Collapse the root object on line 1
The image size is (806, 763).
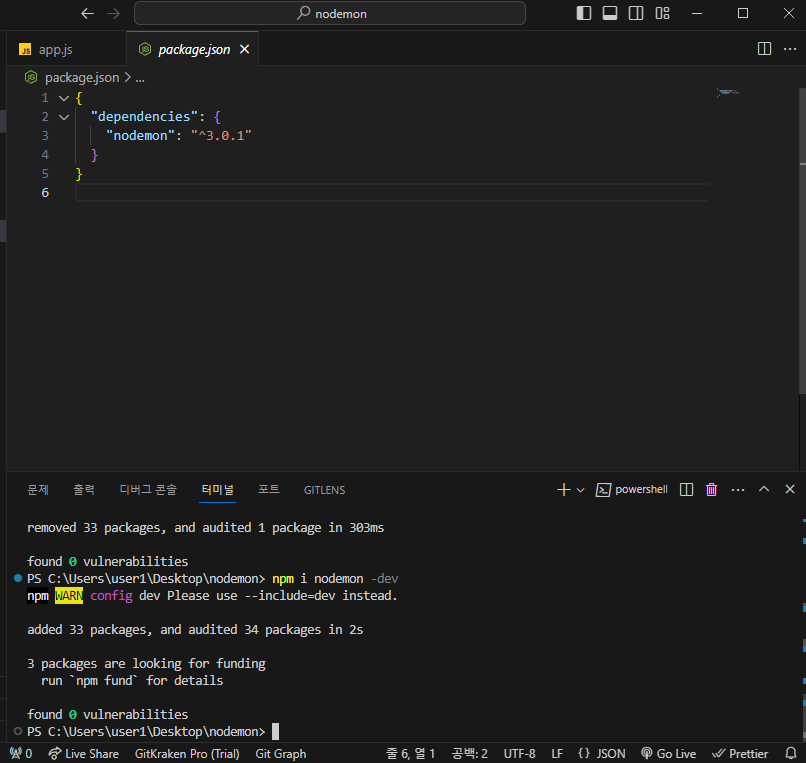(x=64, y=98)
